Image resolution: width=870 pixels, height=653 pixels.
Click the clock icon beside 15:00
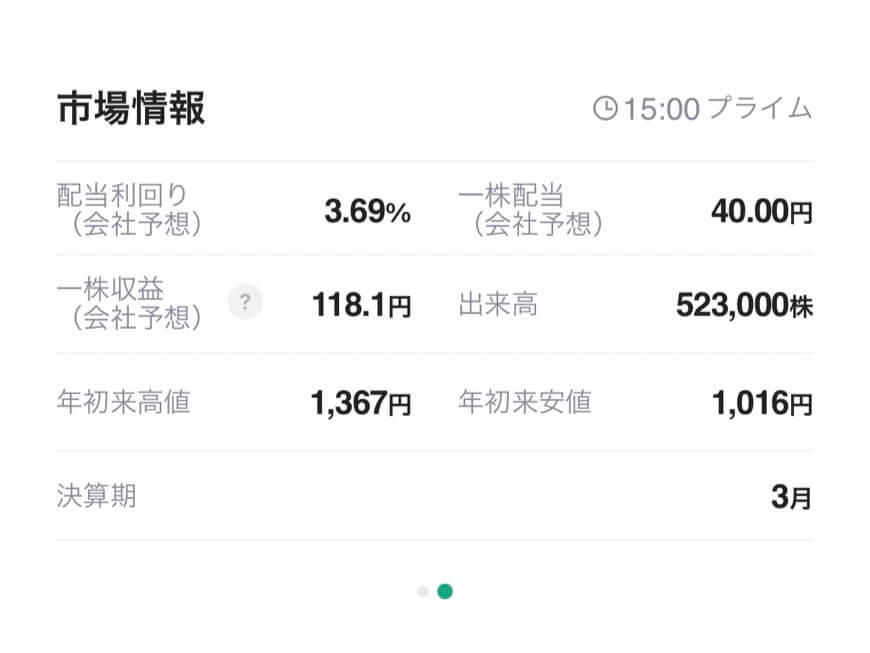tap(605, 108)
